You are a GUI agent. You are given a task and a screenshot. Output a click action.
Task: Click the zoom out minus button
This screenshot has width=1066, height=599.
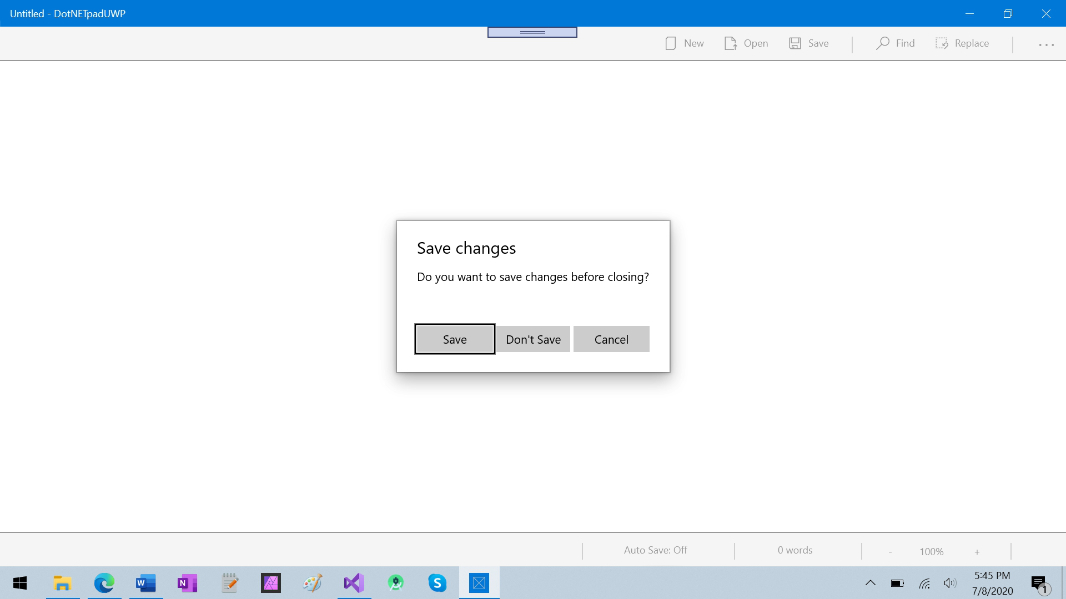pos(890,551)
